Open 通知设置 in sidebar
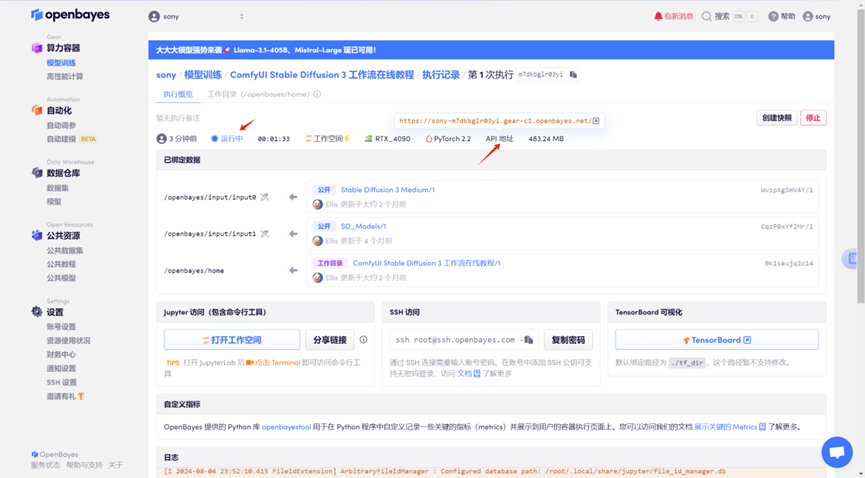865x478 pixels. [61, 368]
